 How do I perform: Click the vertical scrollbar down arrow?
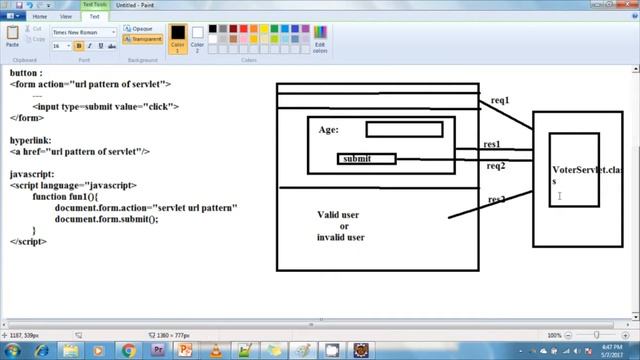click(x=636, y=316)
